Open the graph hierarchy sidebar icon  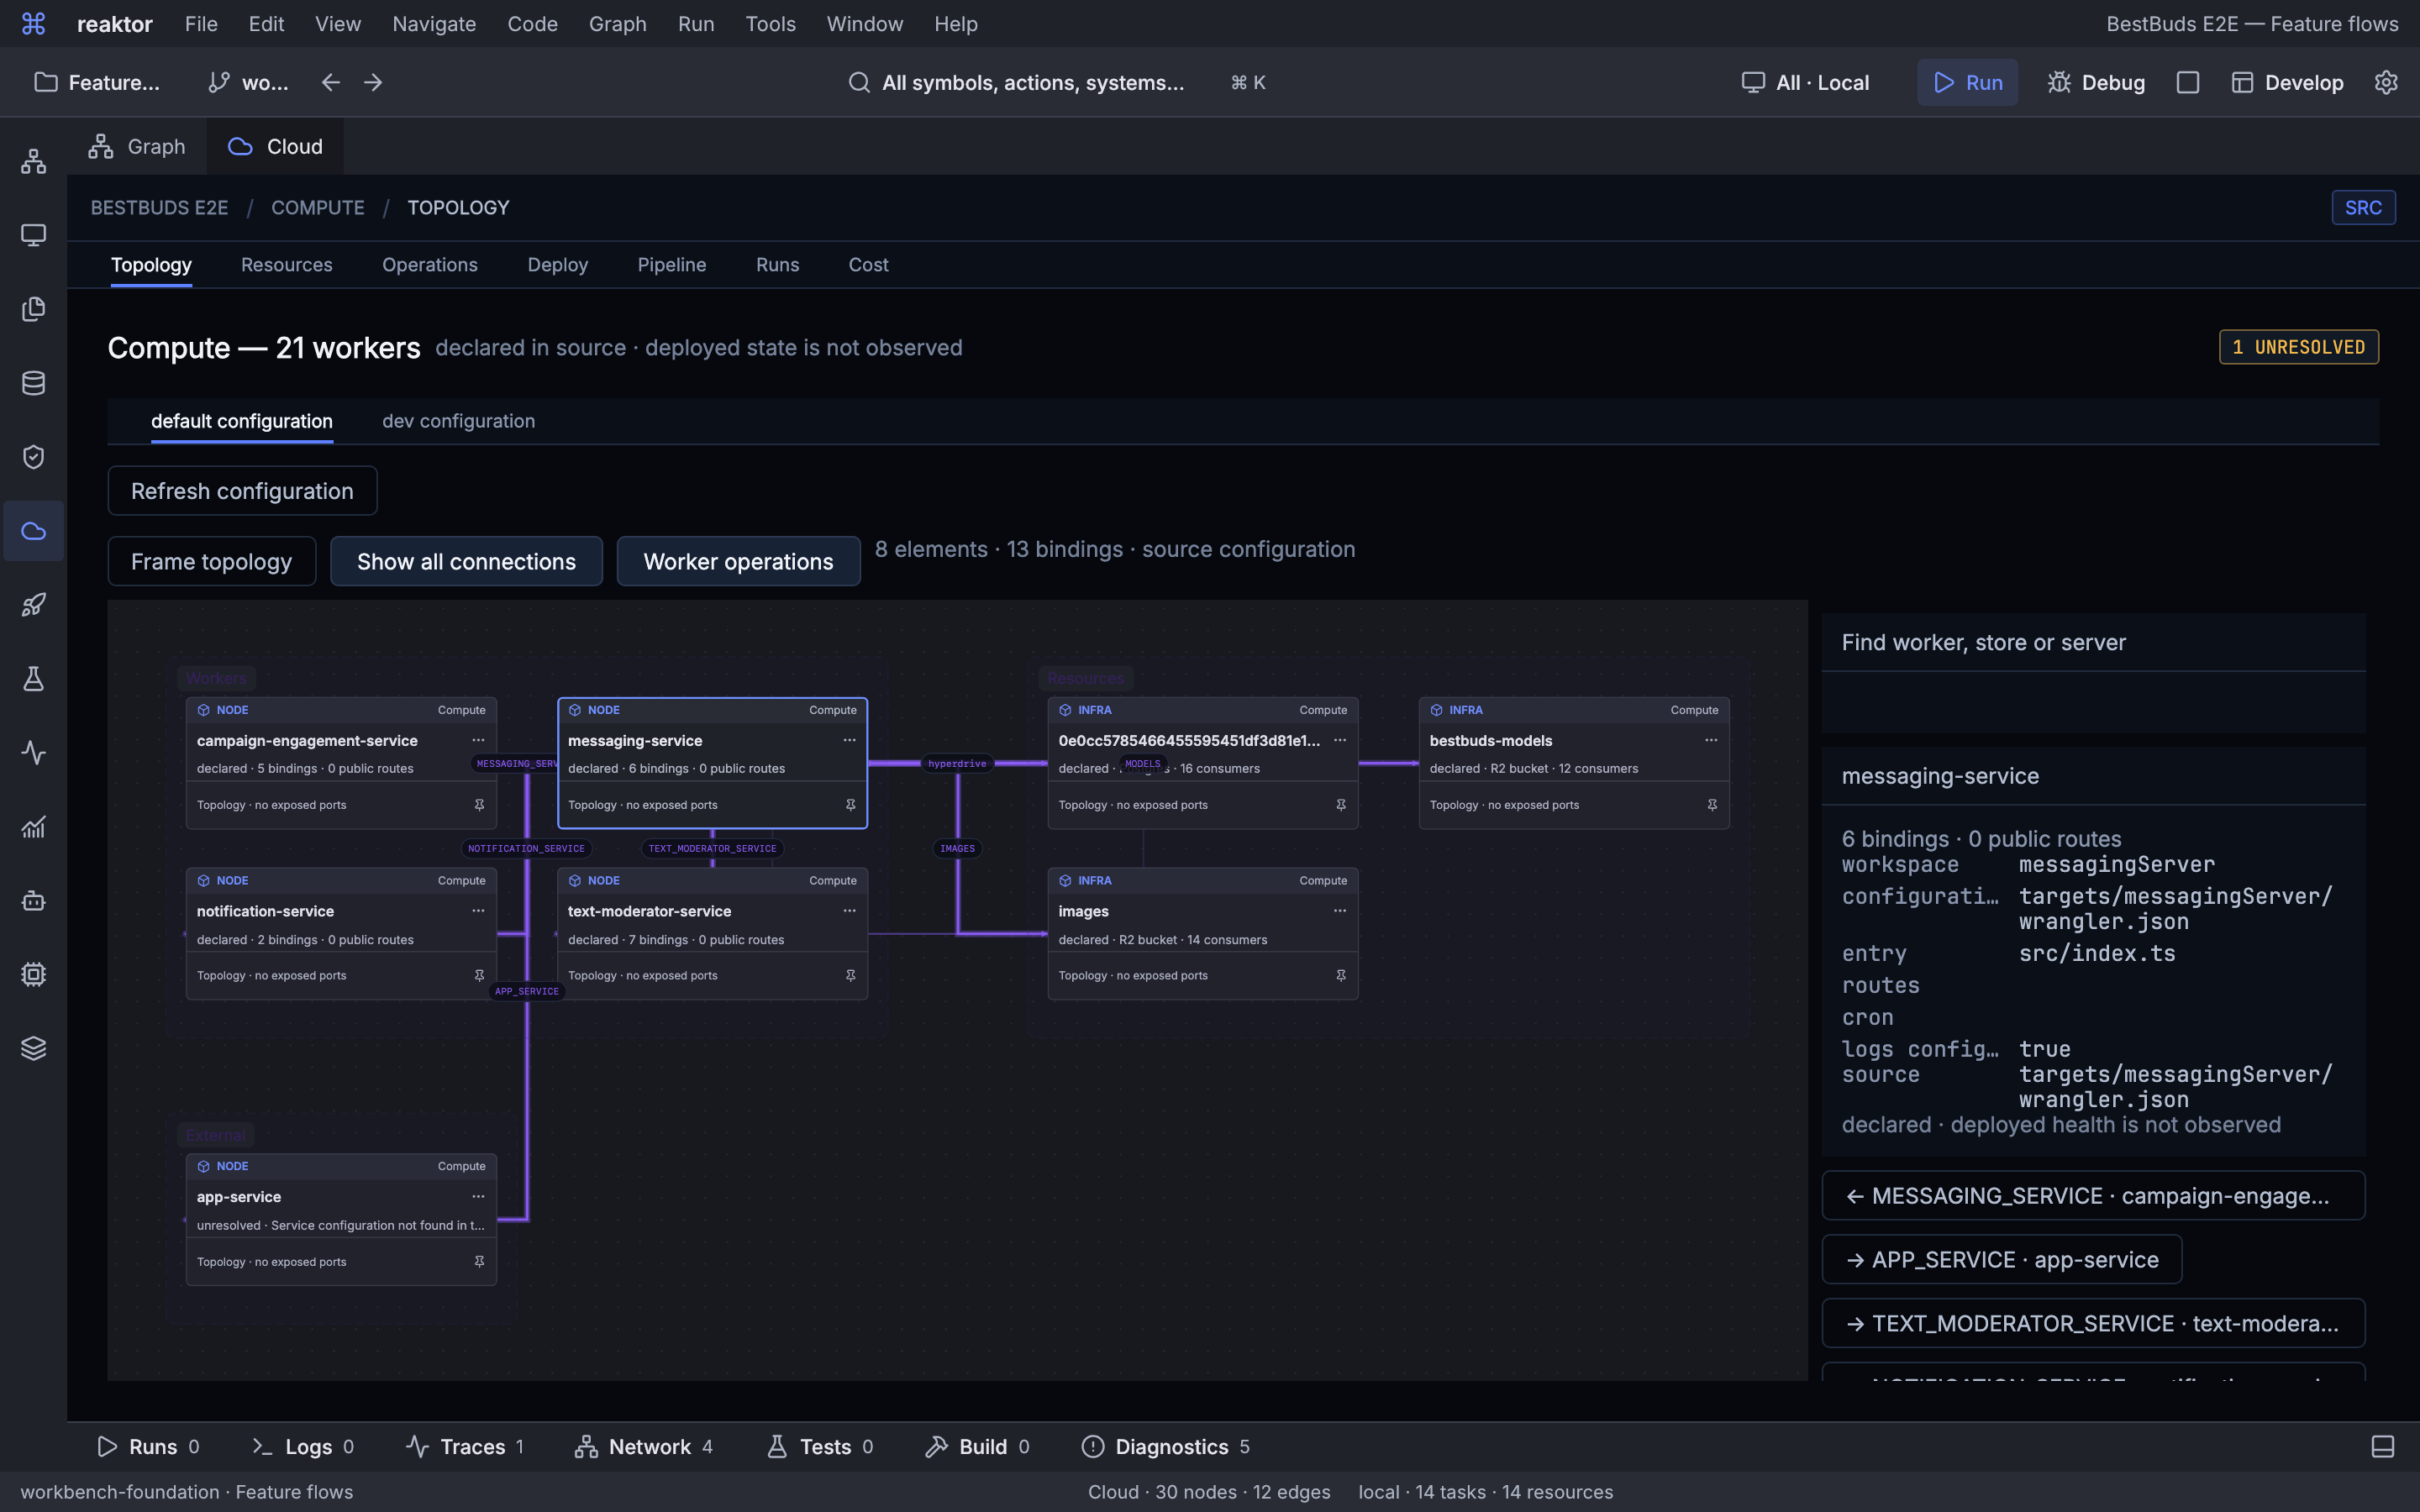pos(33,161)
